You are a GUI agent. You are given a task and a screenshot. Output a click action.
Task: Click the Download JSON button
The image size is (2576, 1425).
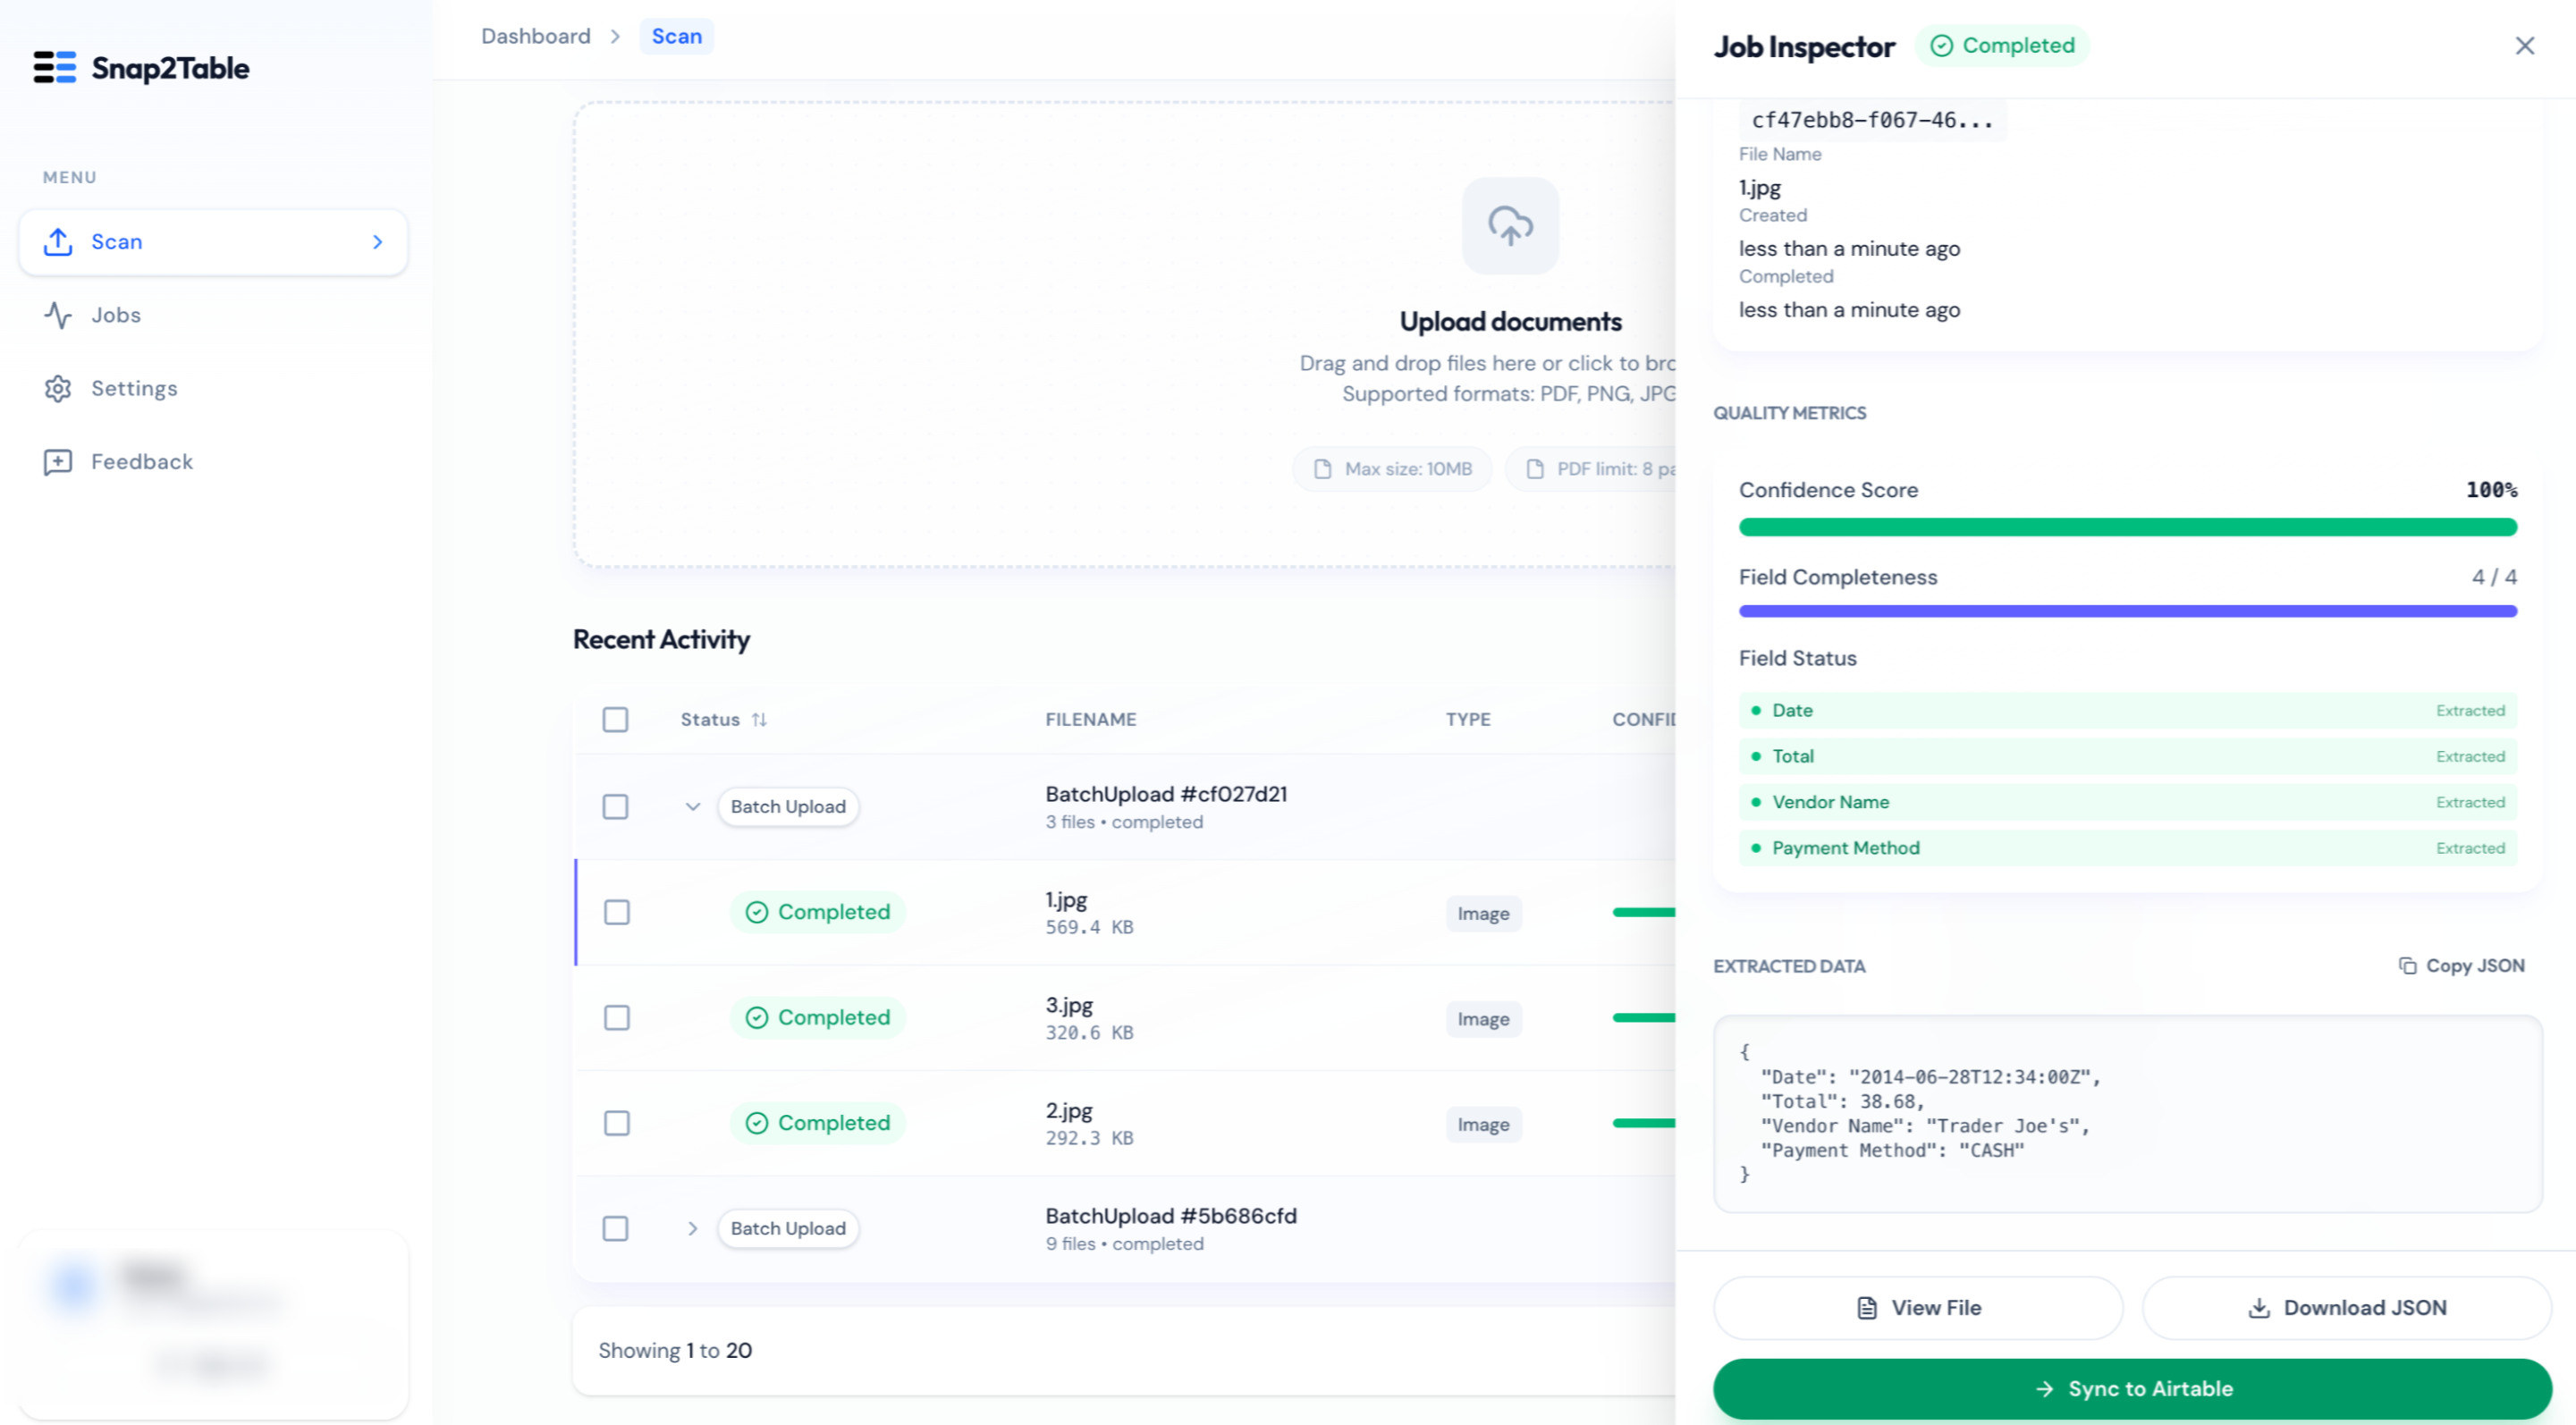pos(2346,1307)
